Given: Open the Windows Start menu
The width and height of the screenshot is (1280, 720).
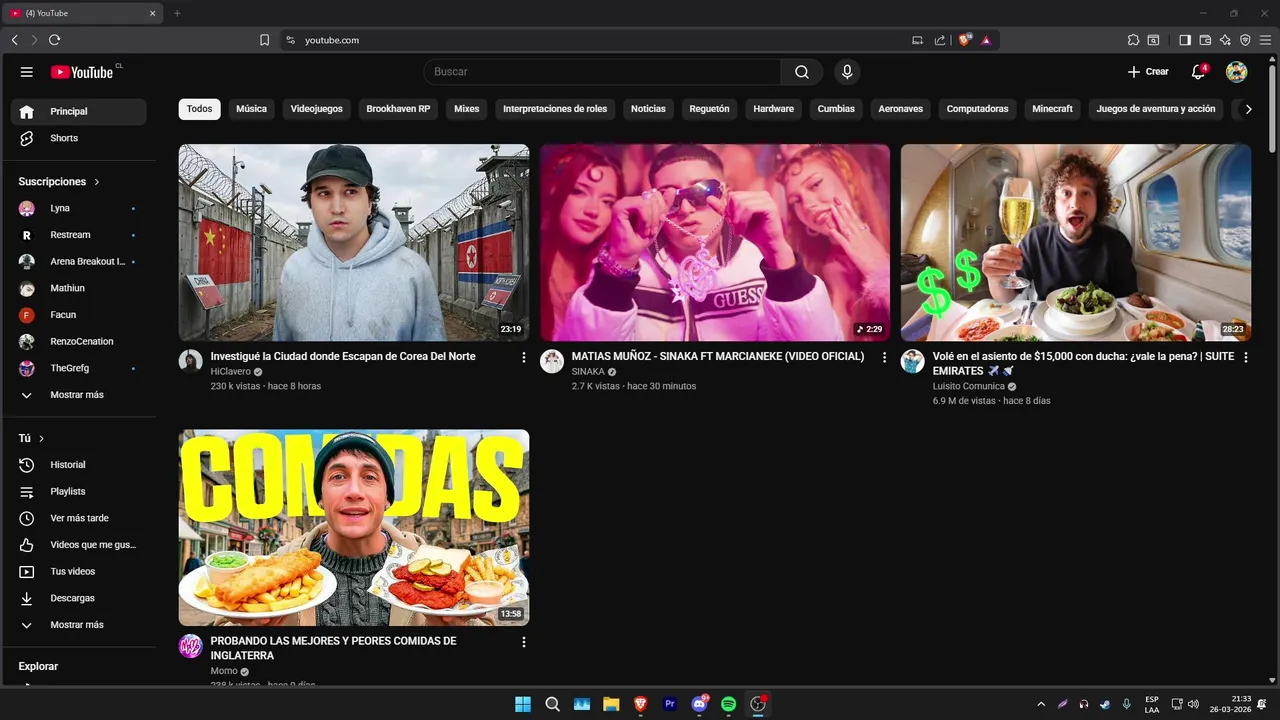Looking at the screenshot, I should point(523,704).
